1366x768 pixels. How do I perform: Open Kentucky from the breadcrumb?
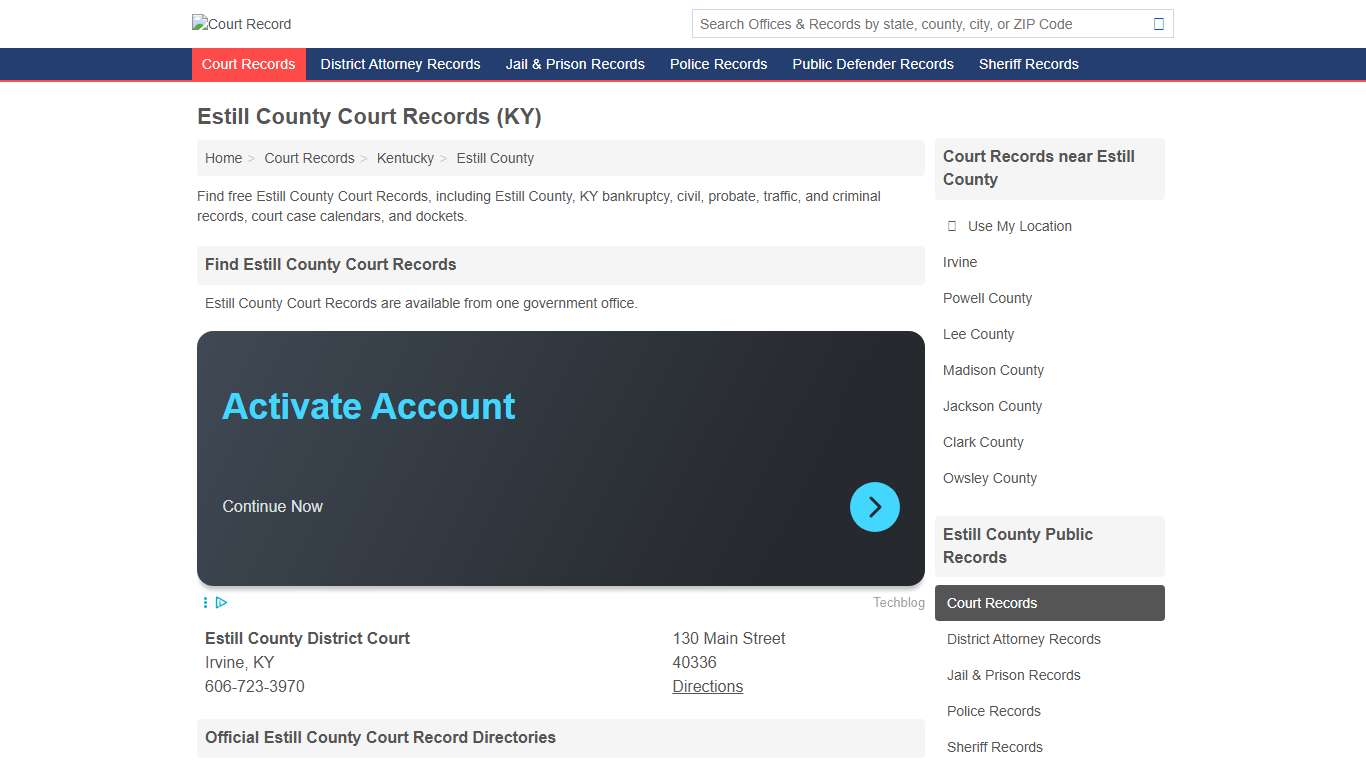pos(405,158)
